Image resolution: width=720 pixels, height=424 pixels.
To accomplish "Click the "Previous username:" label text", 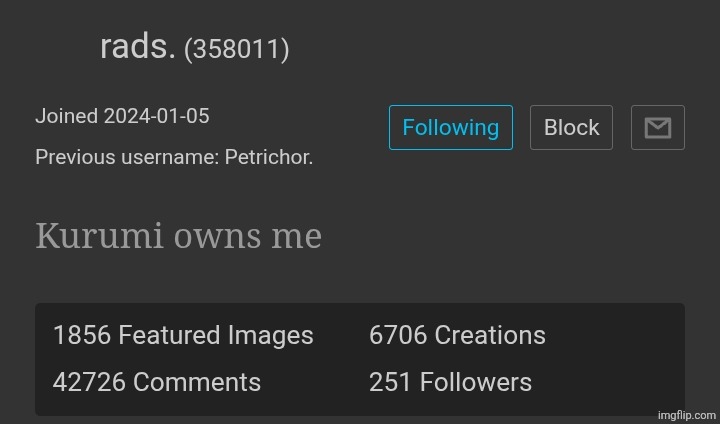I will (x=127, y=157).
